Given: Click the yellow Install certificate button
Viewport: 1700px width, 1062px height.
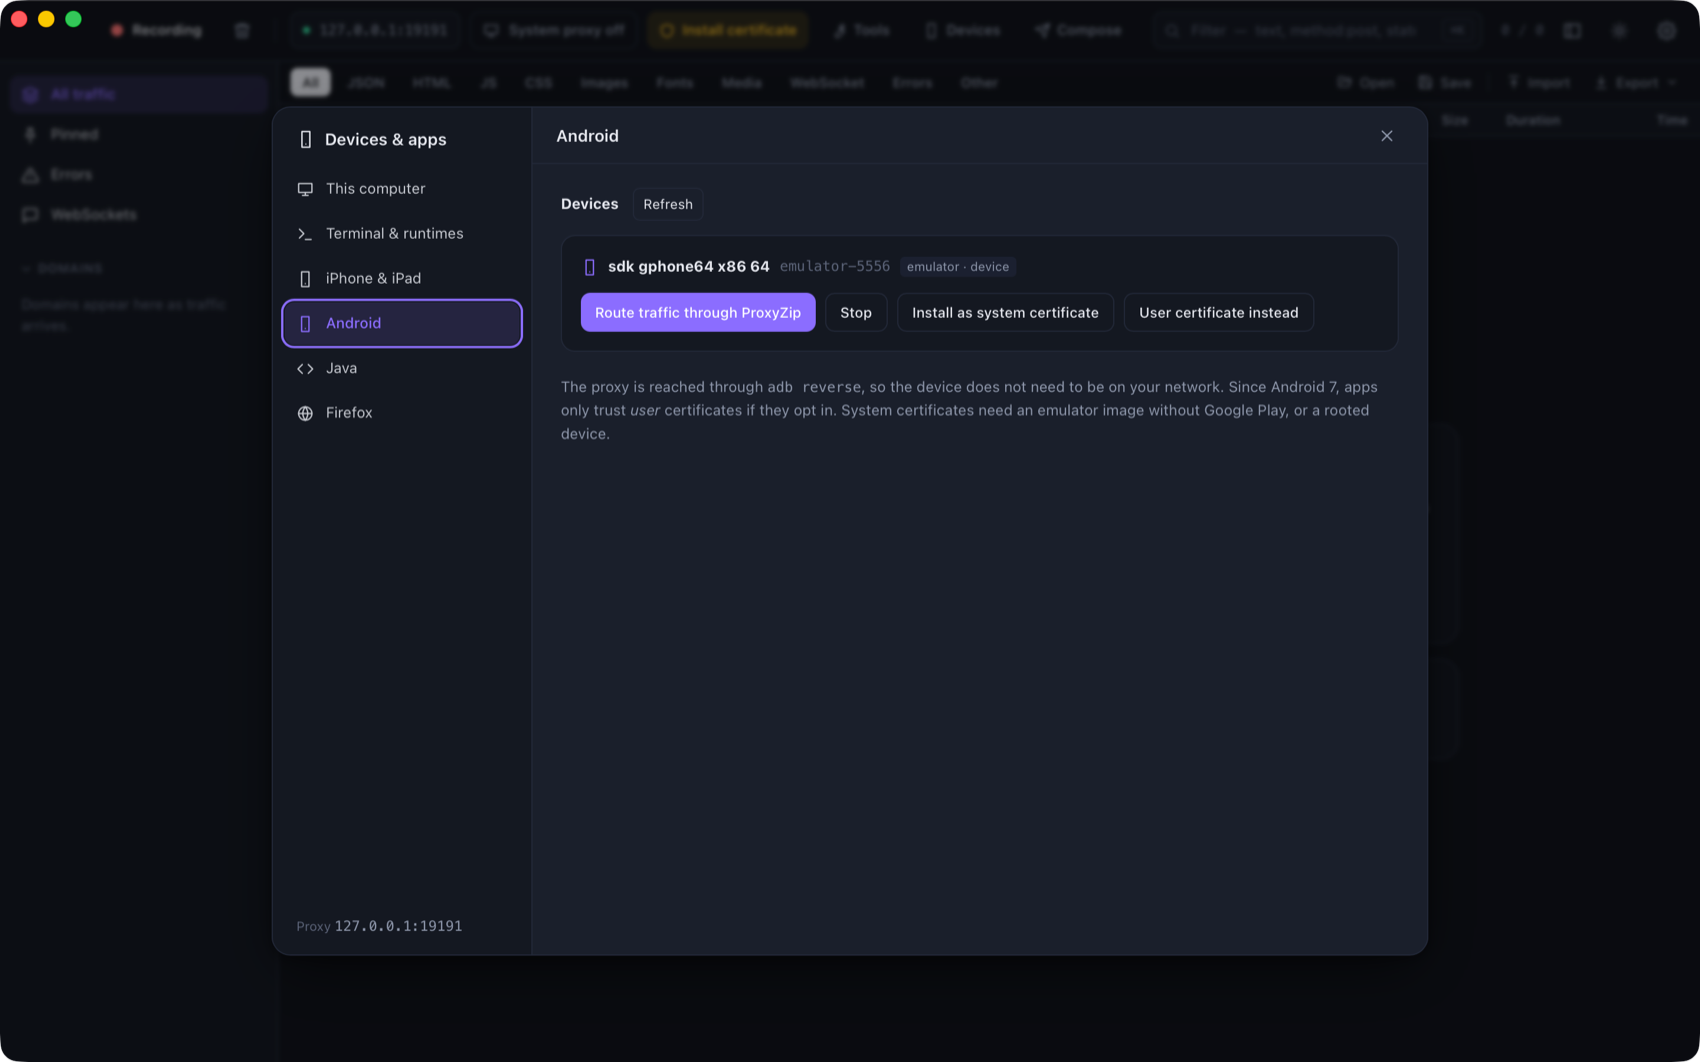Looking at the screenshot, I should coord(728,30).
